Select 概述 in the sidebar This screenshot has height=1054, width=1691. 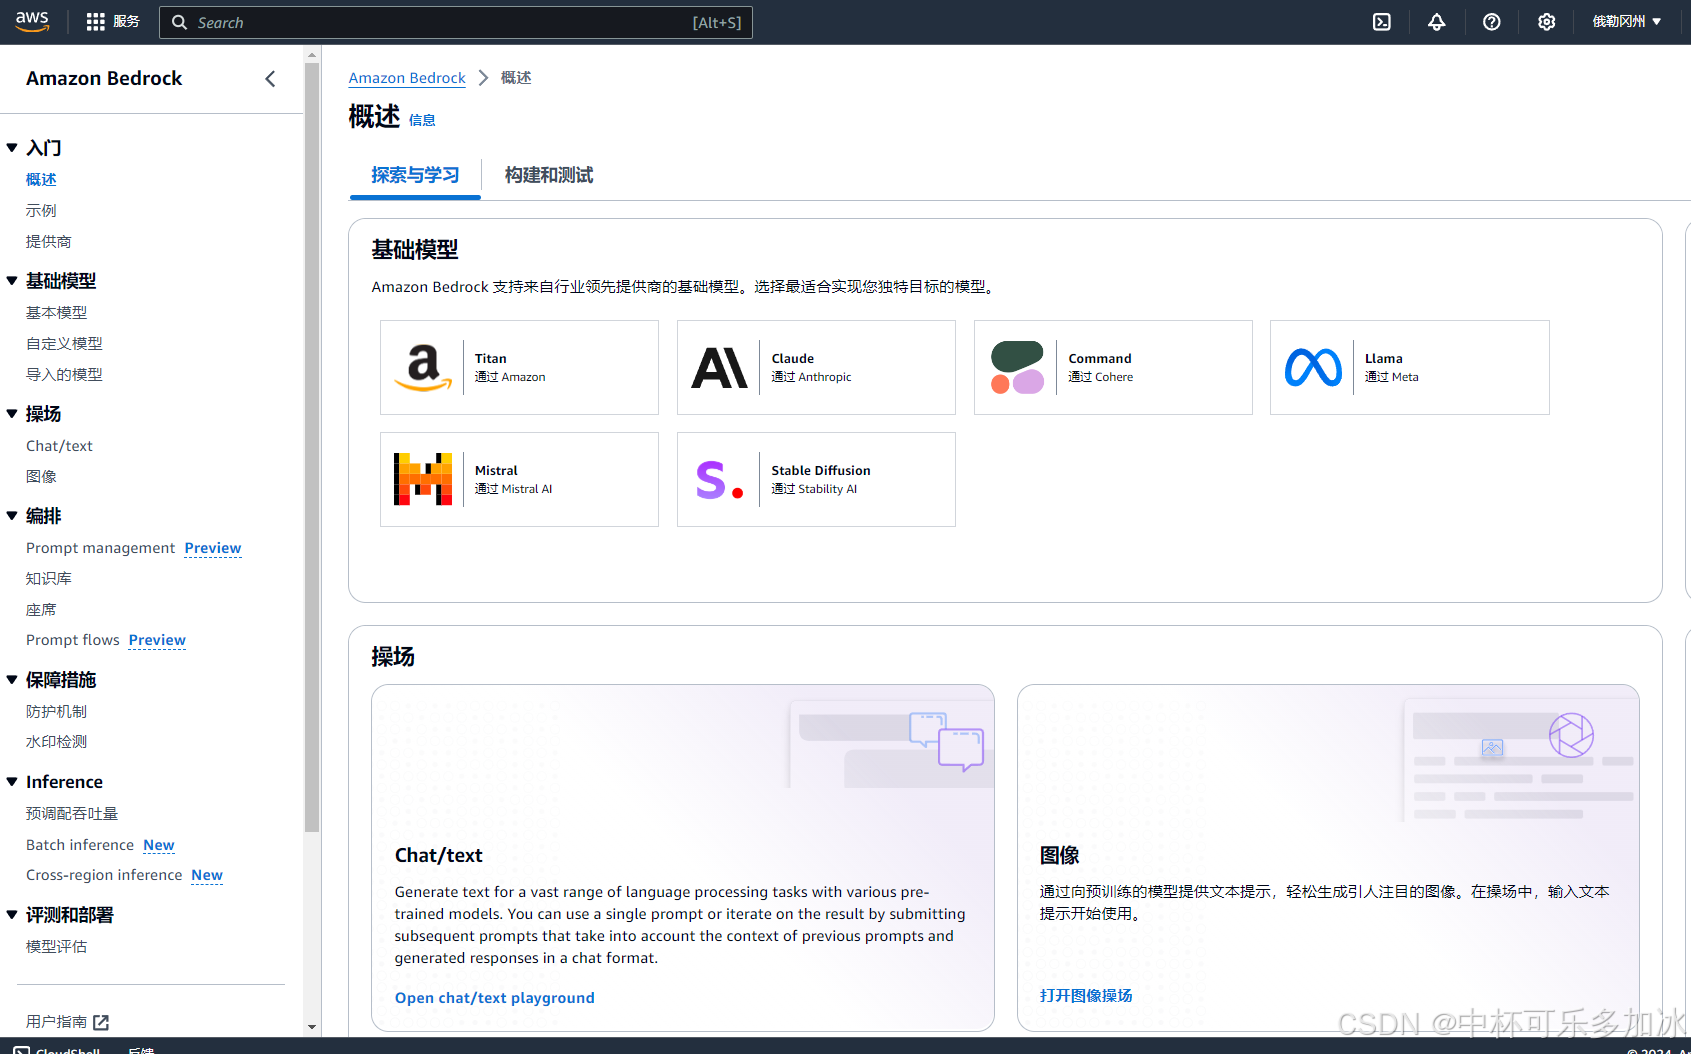click(41, 180)
